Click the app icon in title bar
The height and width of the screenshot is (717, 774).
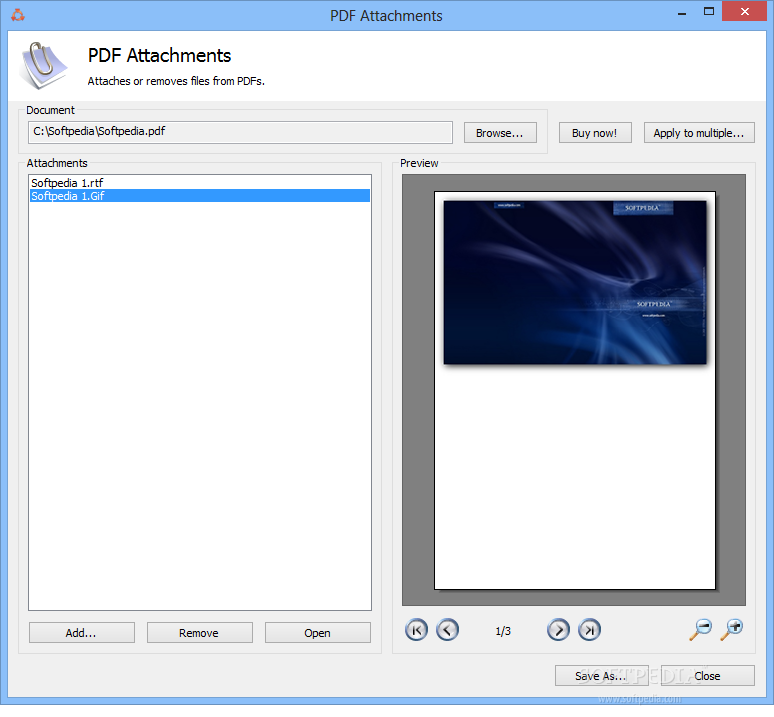(x=18, y=15)
